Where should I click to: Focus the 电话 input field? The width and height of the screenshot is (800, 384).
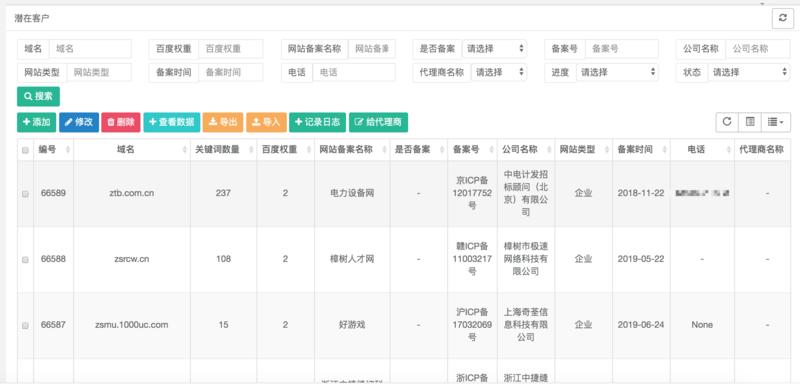coord(354,72)
